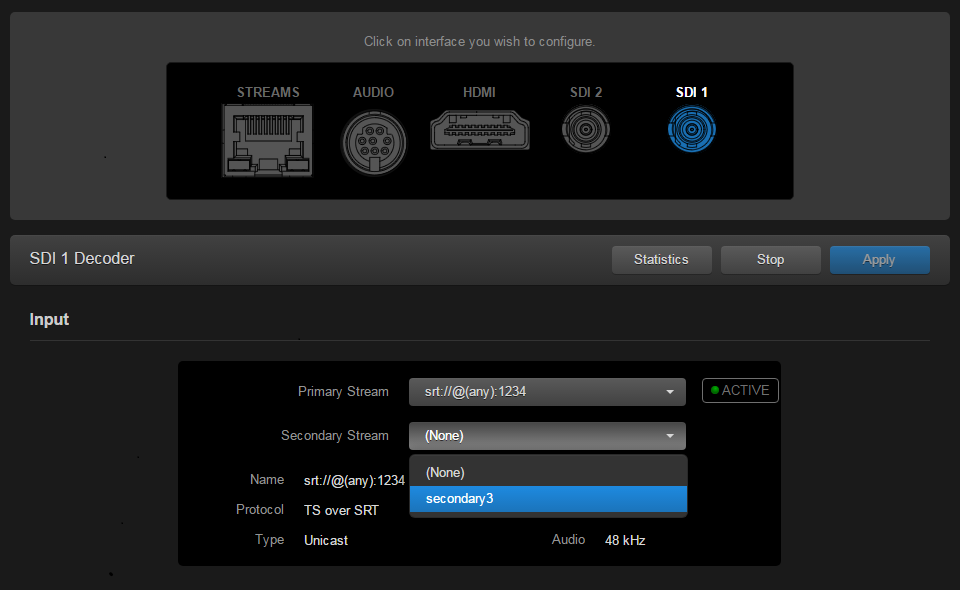The width and height of the screenshot is (960, 590).
Task: Stop the SDI 1 decoder
Action: [x=770, y=259]
